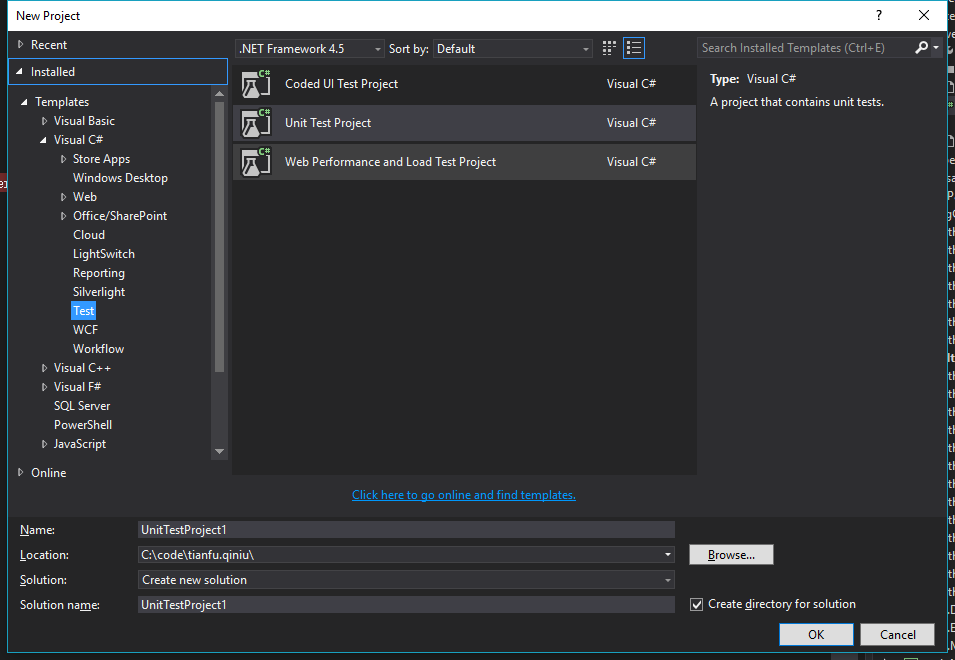Choose Unit Test Project template
955x660 pixels.
[464, 123]
